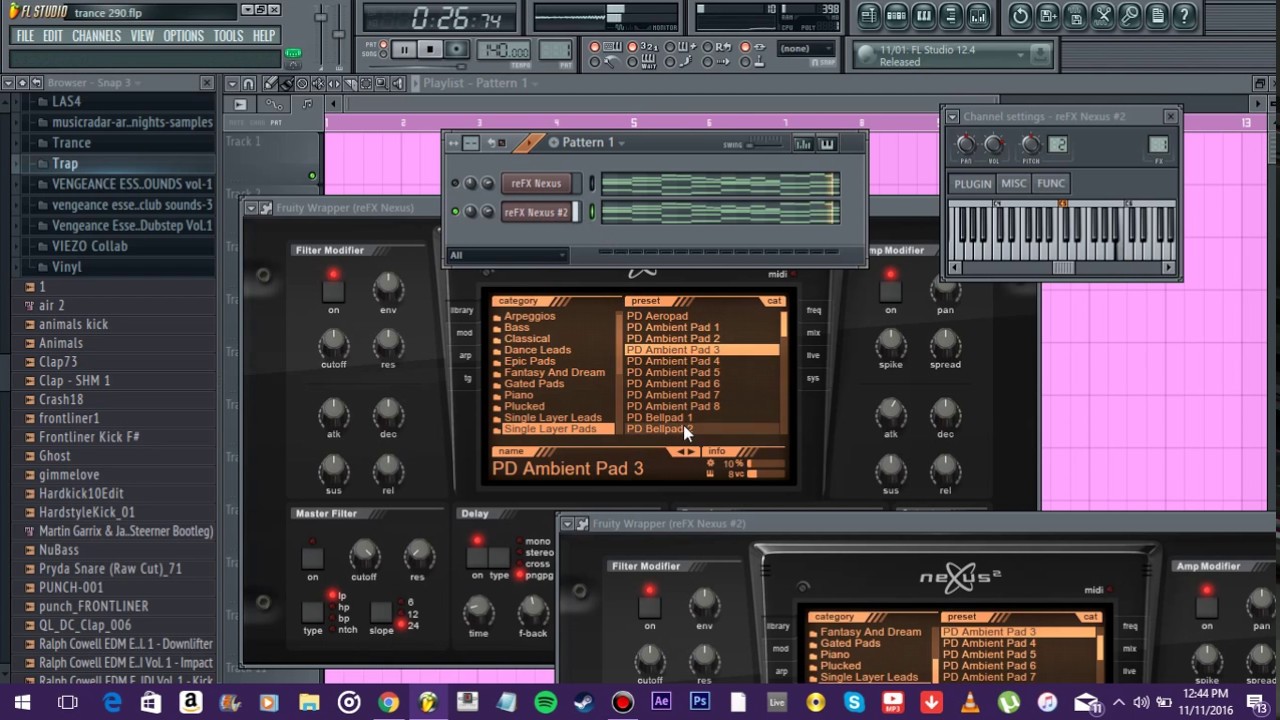Toggle the mute LED of reFX Nexus channel
Viewport: 1280px width, 720px height.
point(456,184)
